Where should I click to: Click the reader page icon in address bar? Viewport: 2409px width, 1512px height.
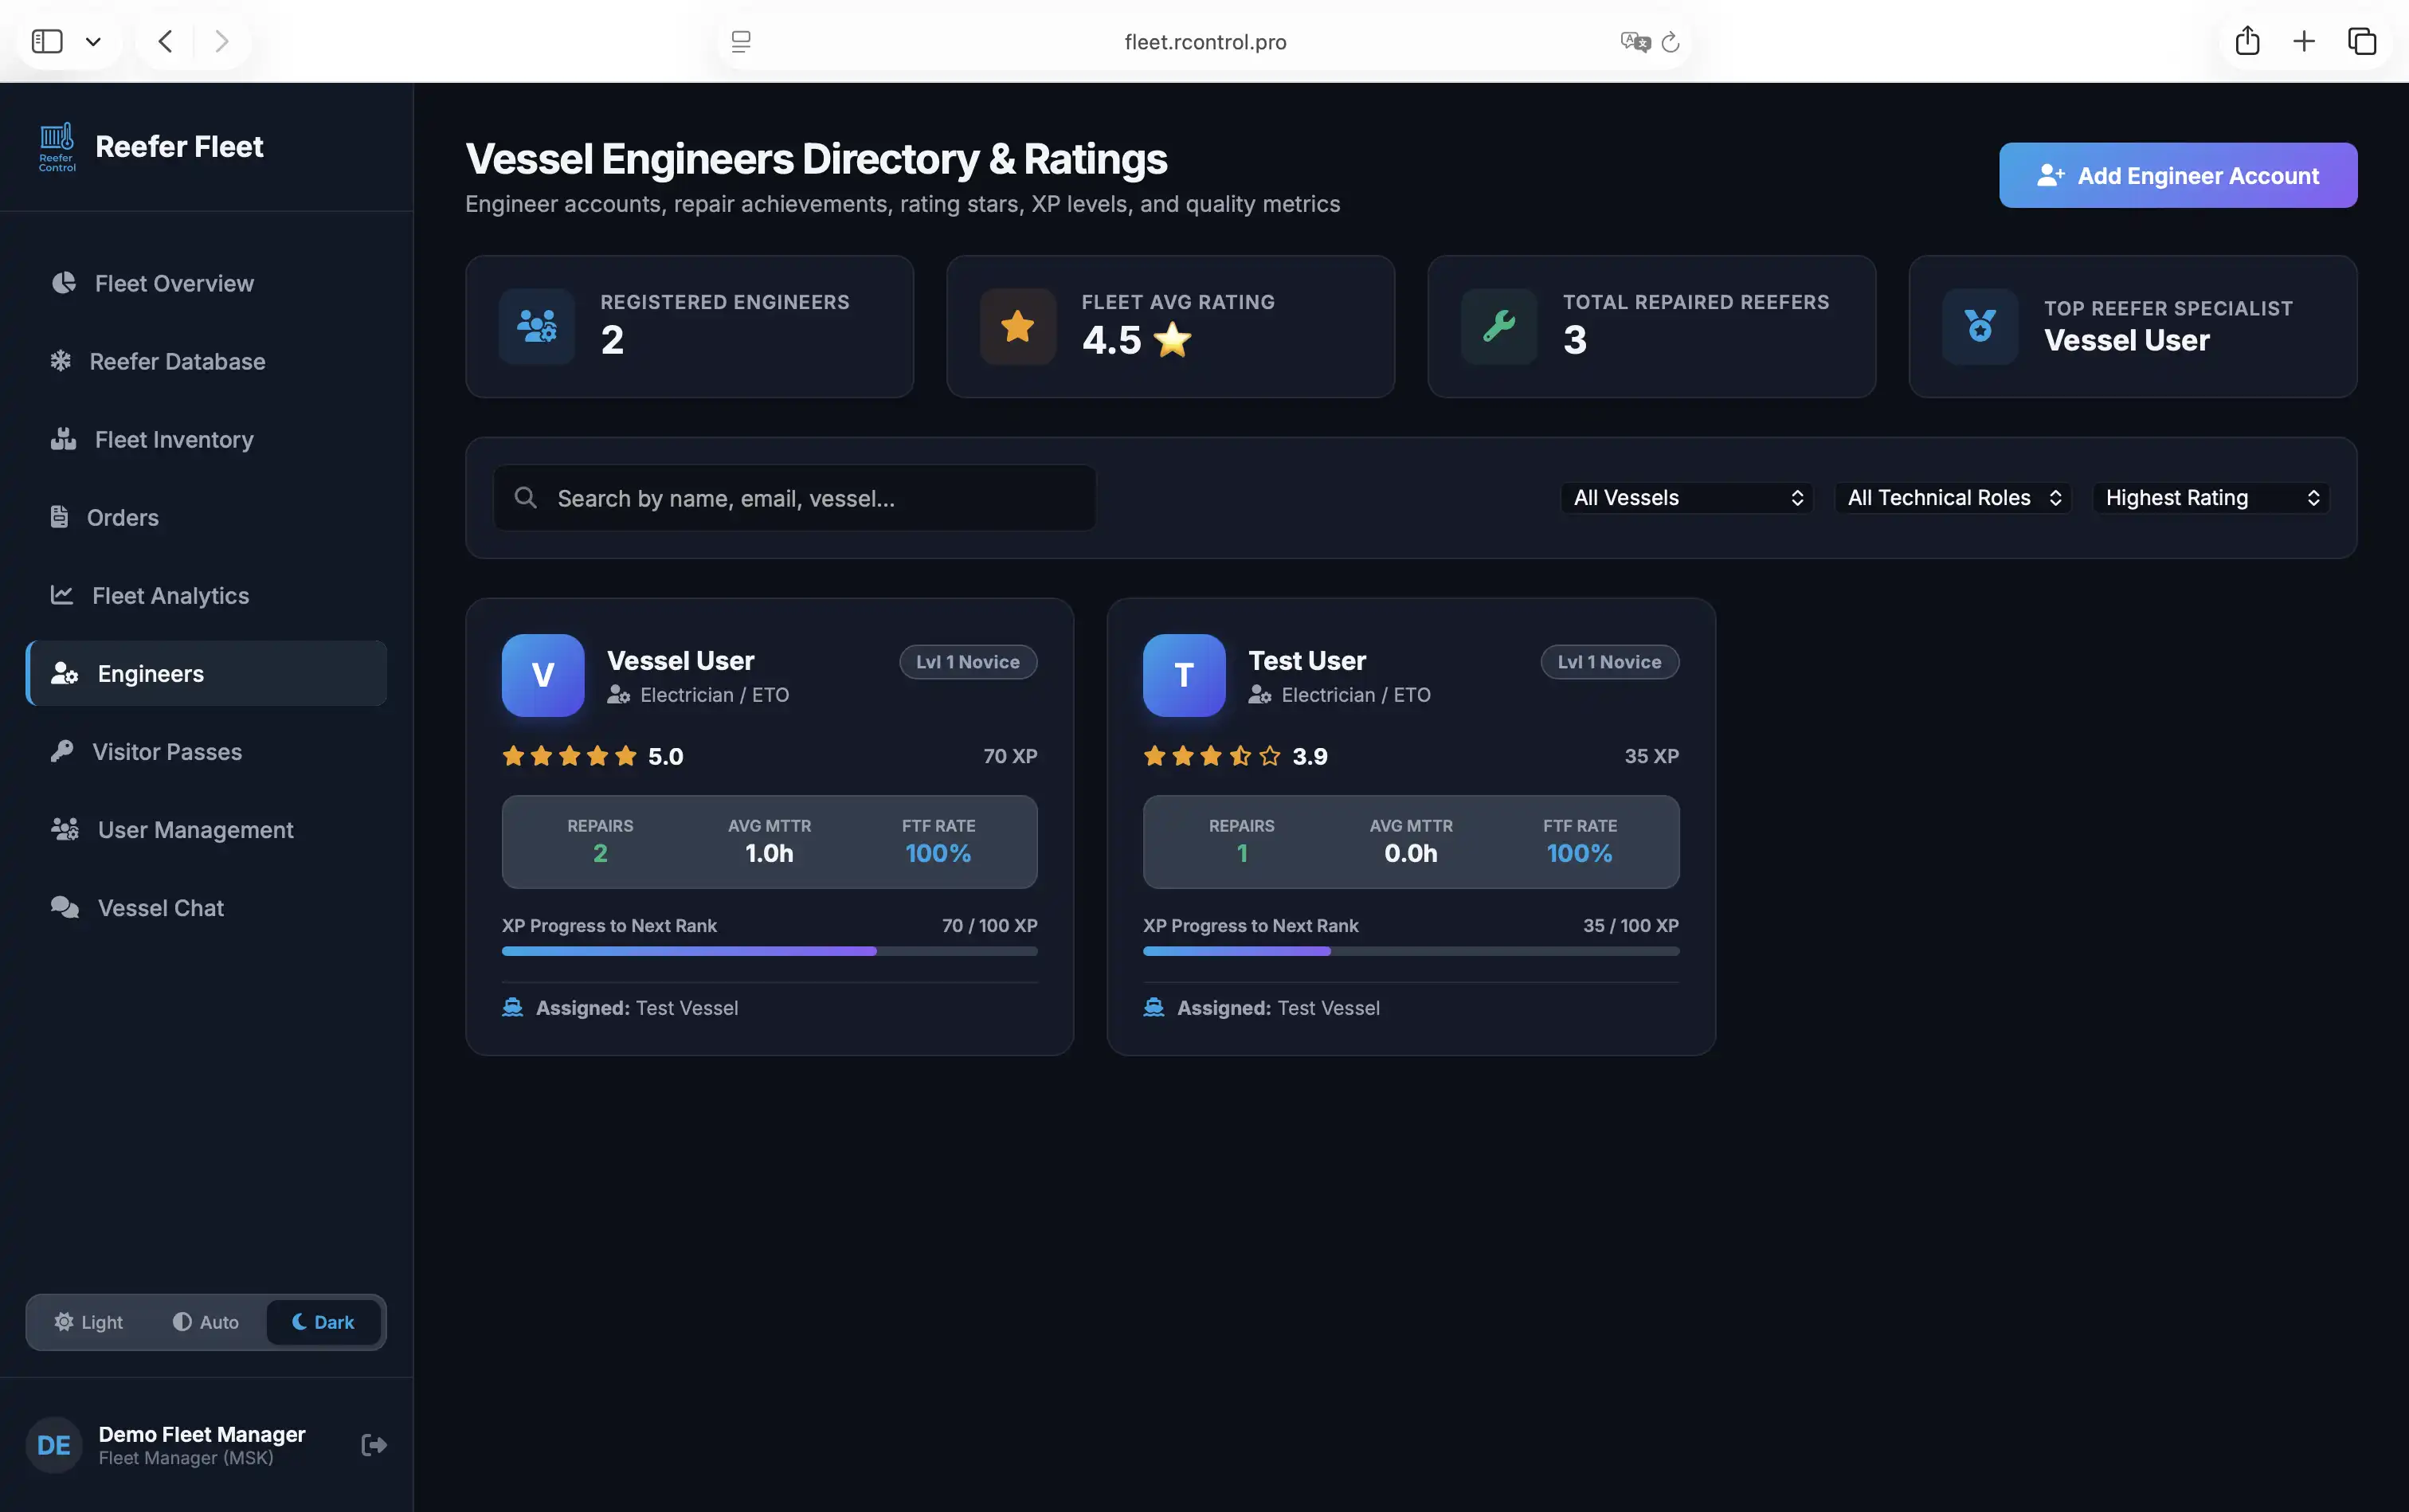click(741, 42)
